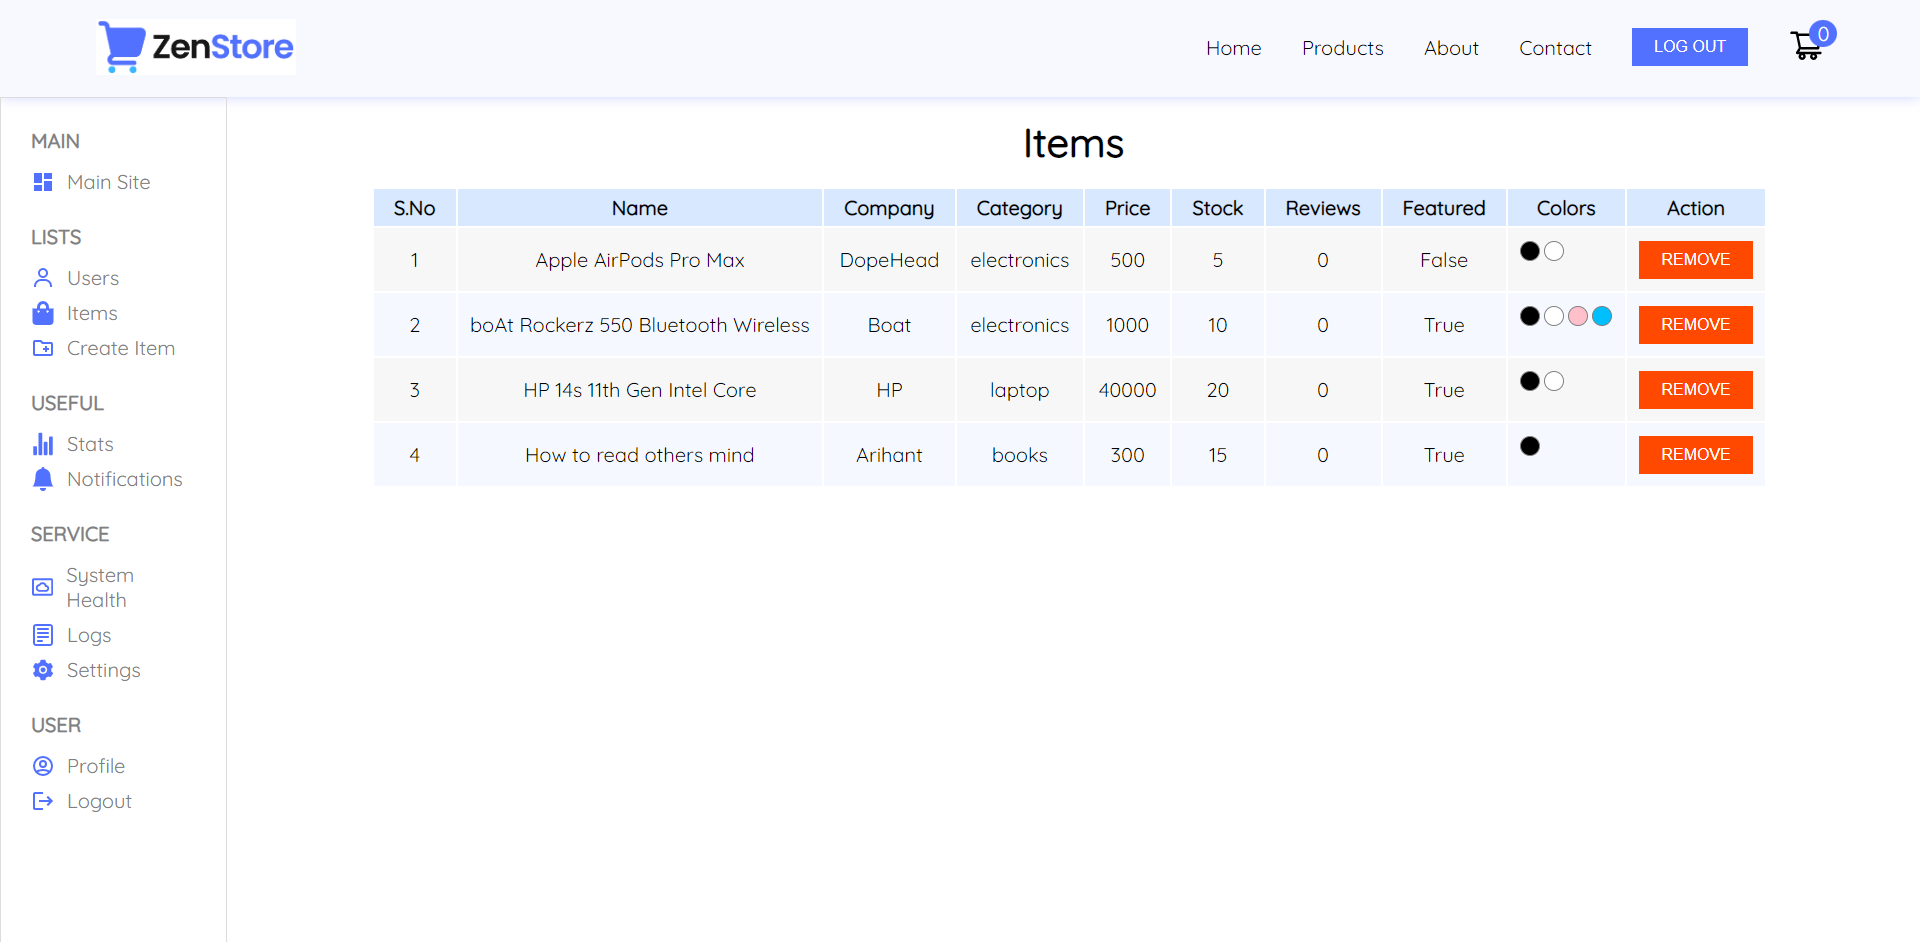Screen dimensions: 1920x942
Task: Click the Category column header
Action: pos(1019,208)
